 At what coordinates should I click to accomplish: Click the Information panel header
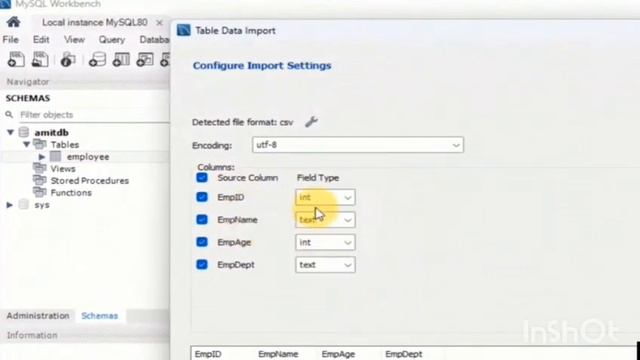(32, 335)
